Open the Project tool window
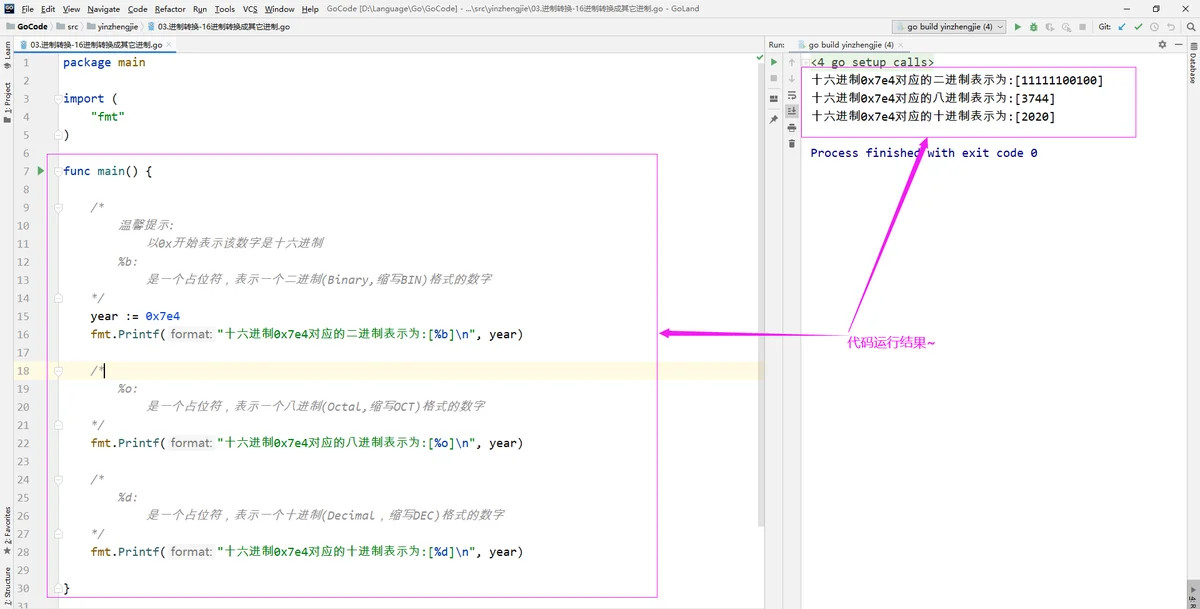Image resolution: width=1200 pixels, height=609 pixels. (x=7, y=101)
